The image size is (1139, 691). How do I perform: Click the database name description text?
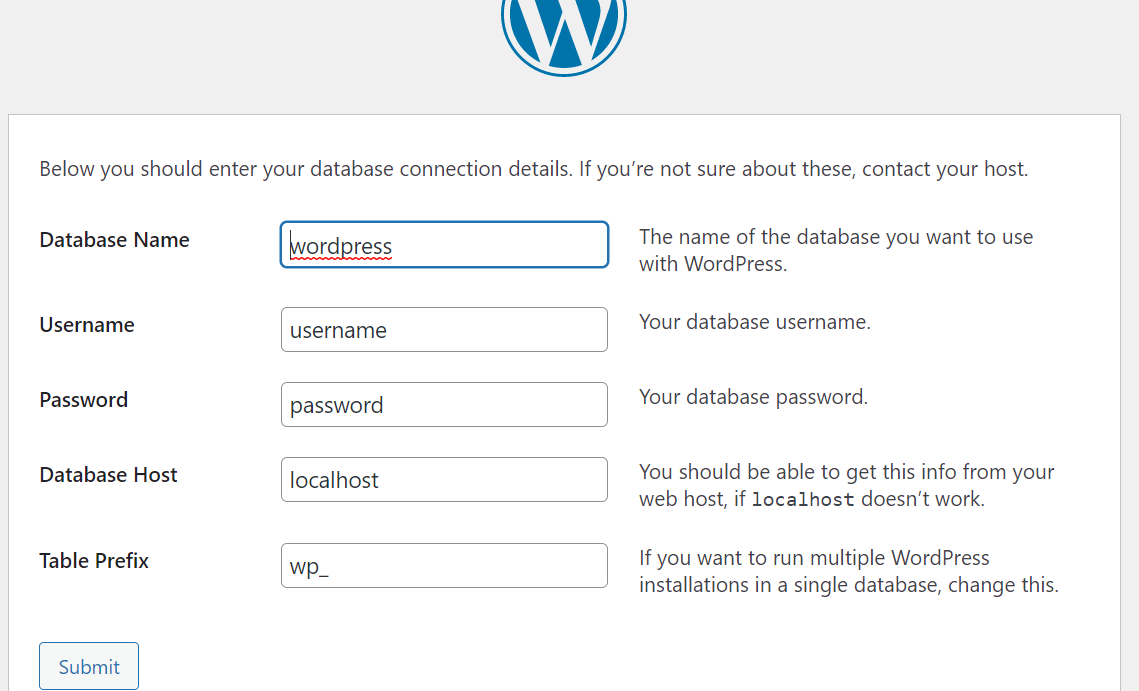pos(836,250)
